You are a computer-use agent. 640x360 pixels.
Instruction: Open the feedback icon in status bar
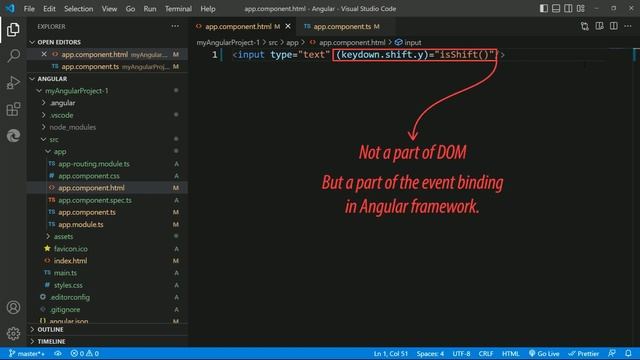[x=612, y=353]
